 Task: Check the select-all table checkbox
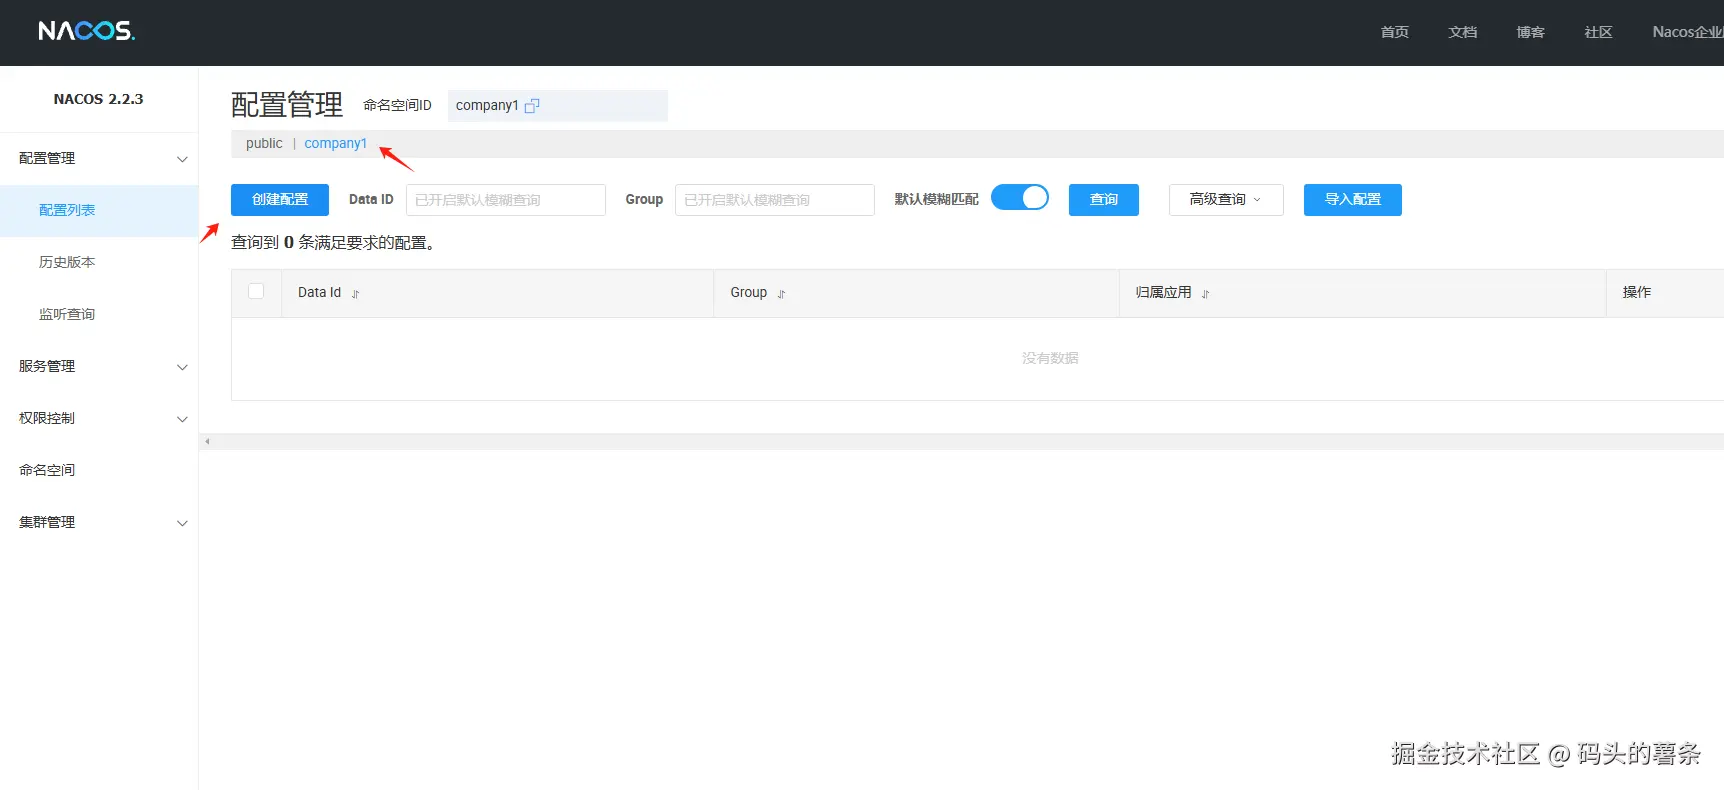click(x=256, y=291)
